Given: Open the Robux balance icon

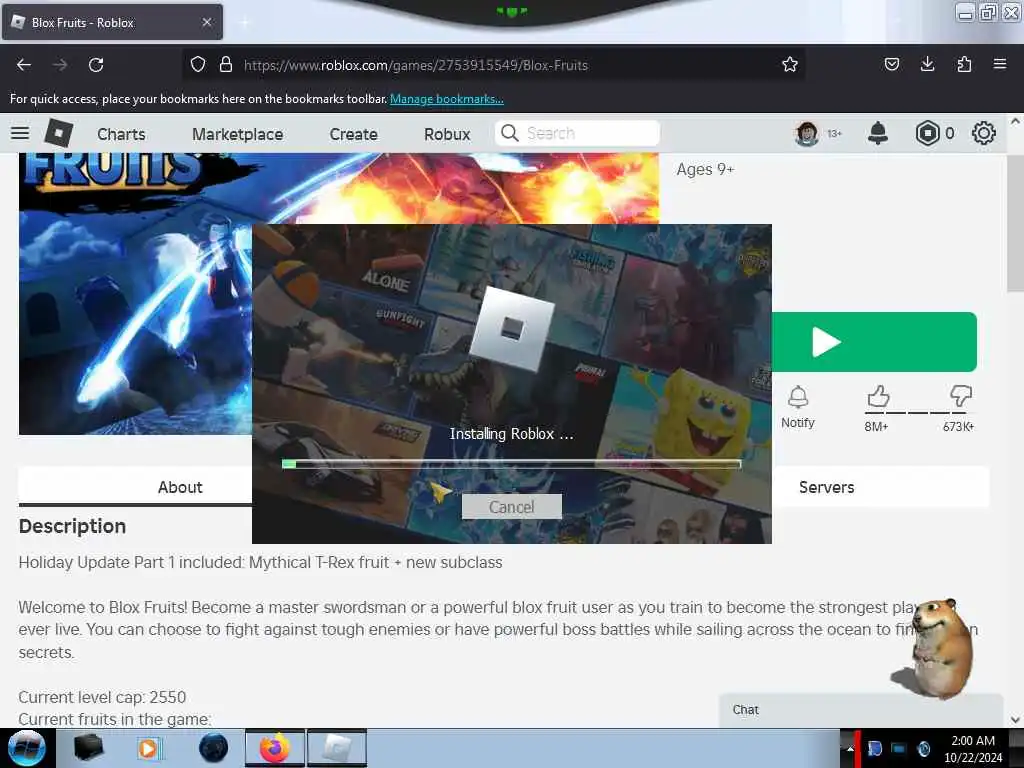Looking at the screenshot, I should [927, 133].
